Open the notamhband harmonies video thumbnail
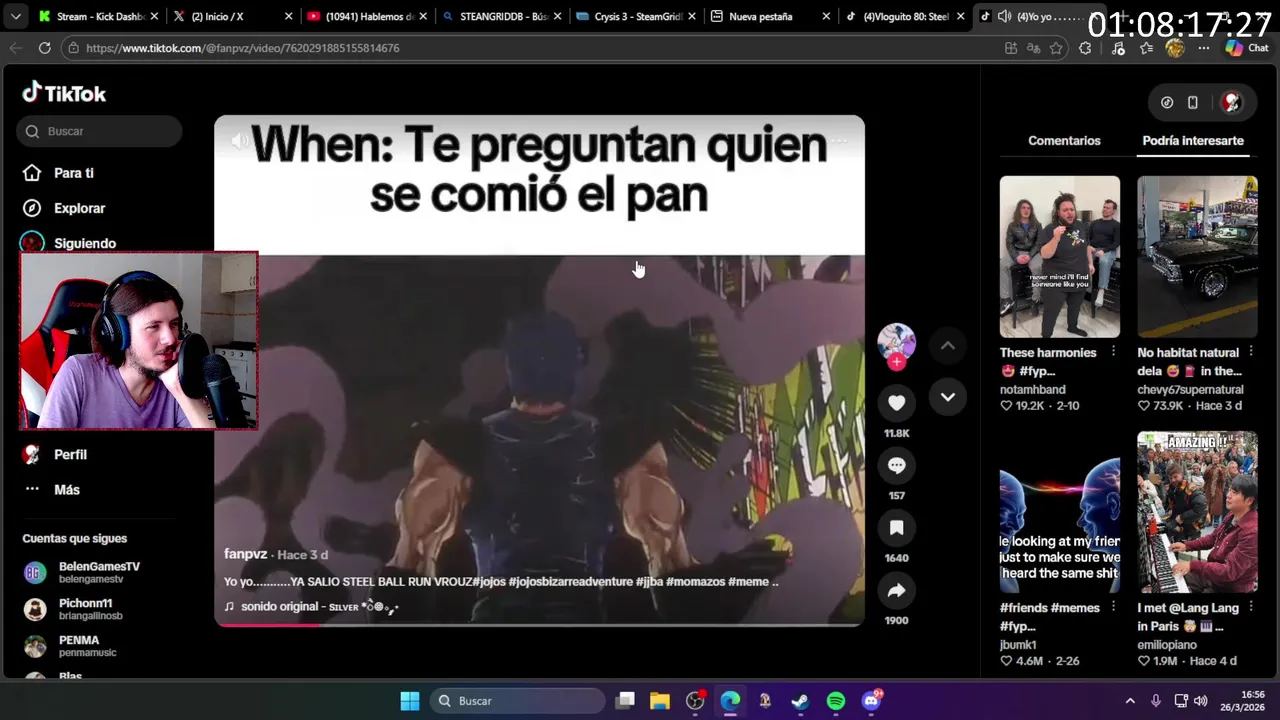The image size is (1280, 720). [x=1059, y=257]
